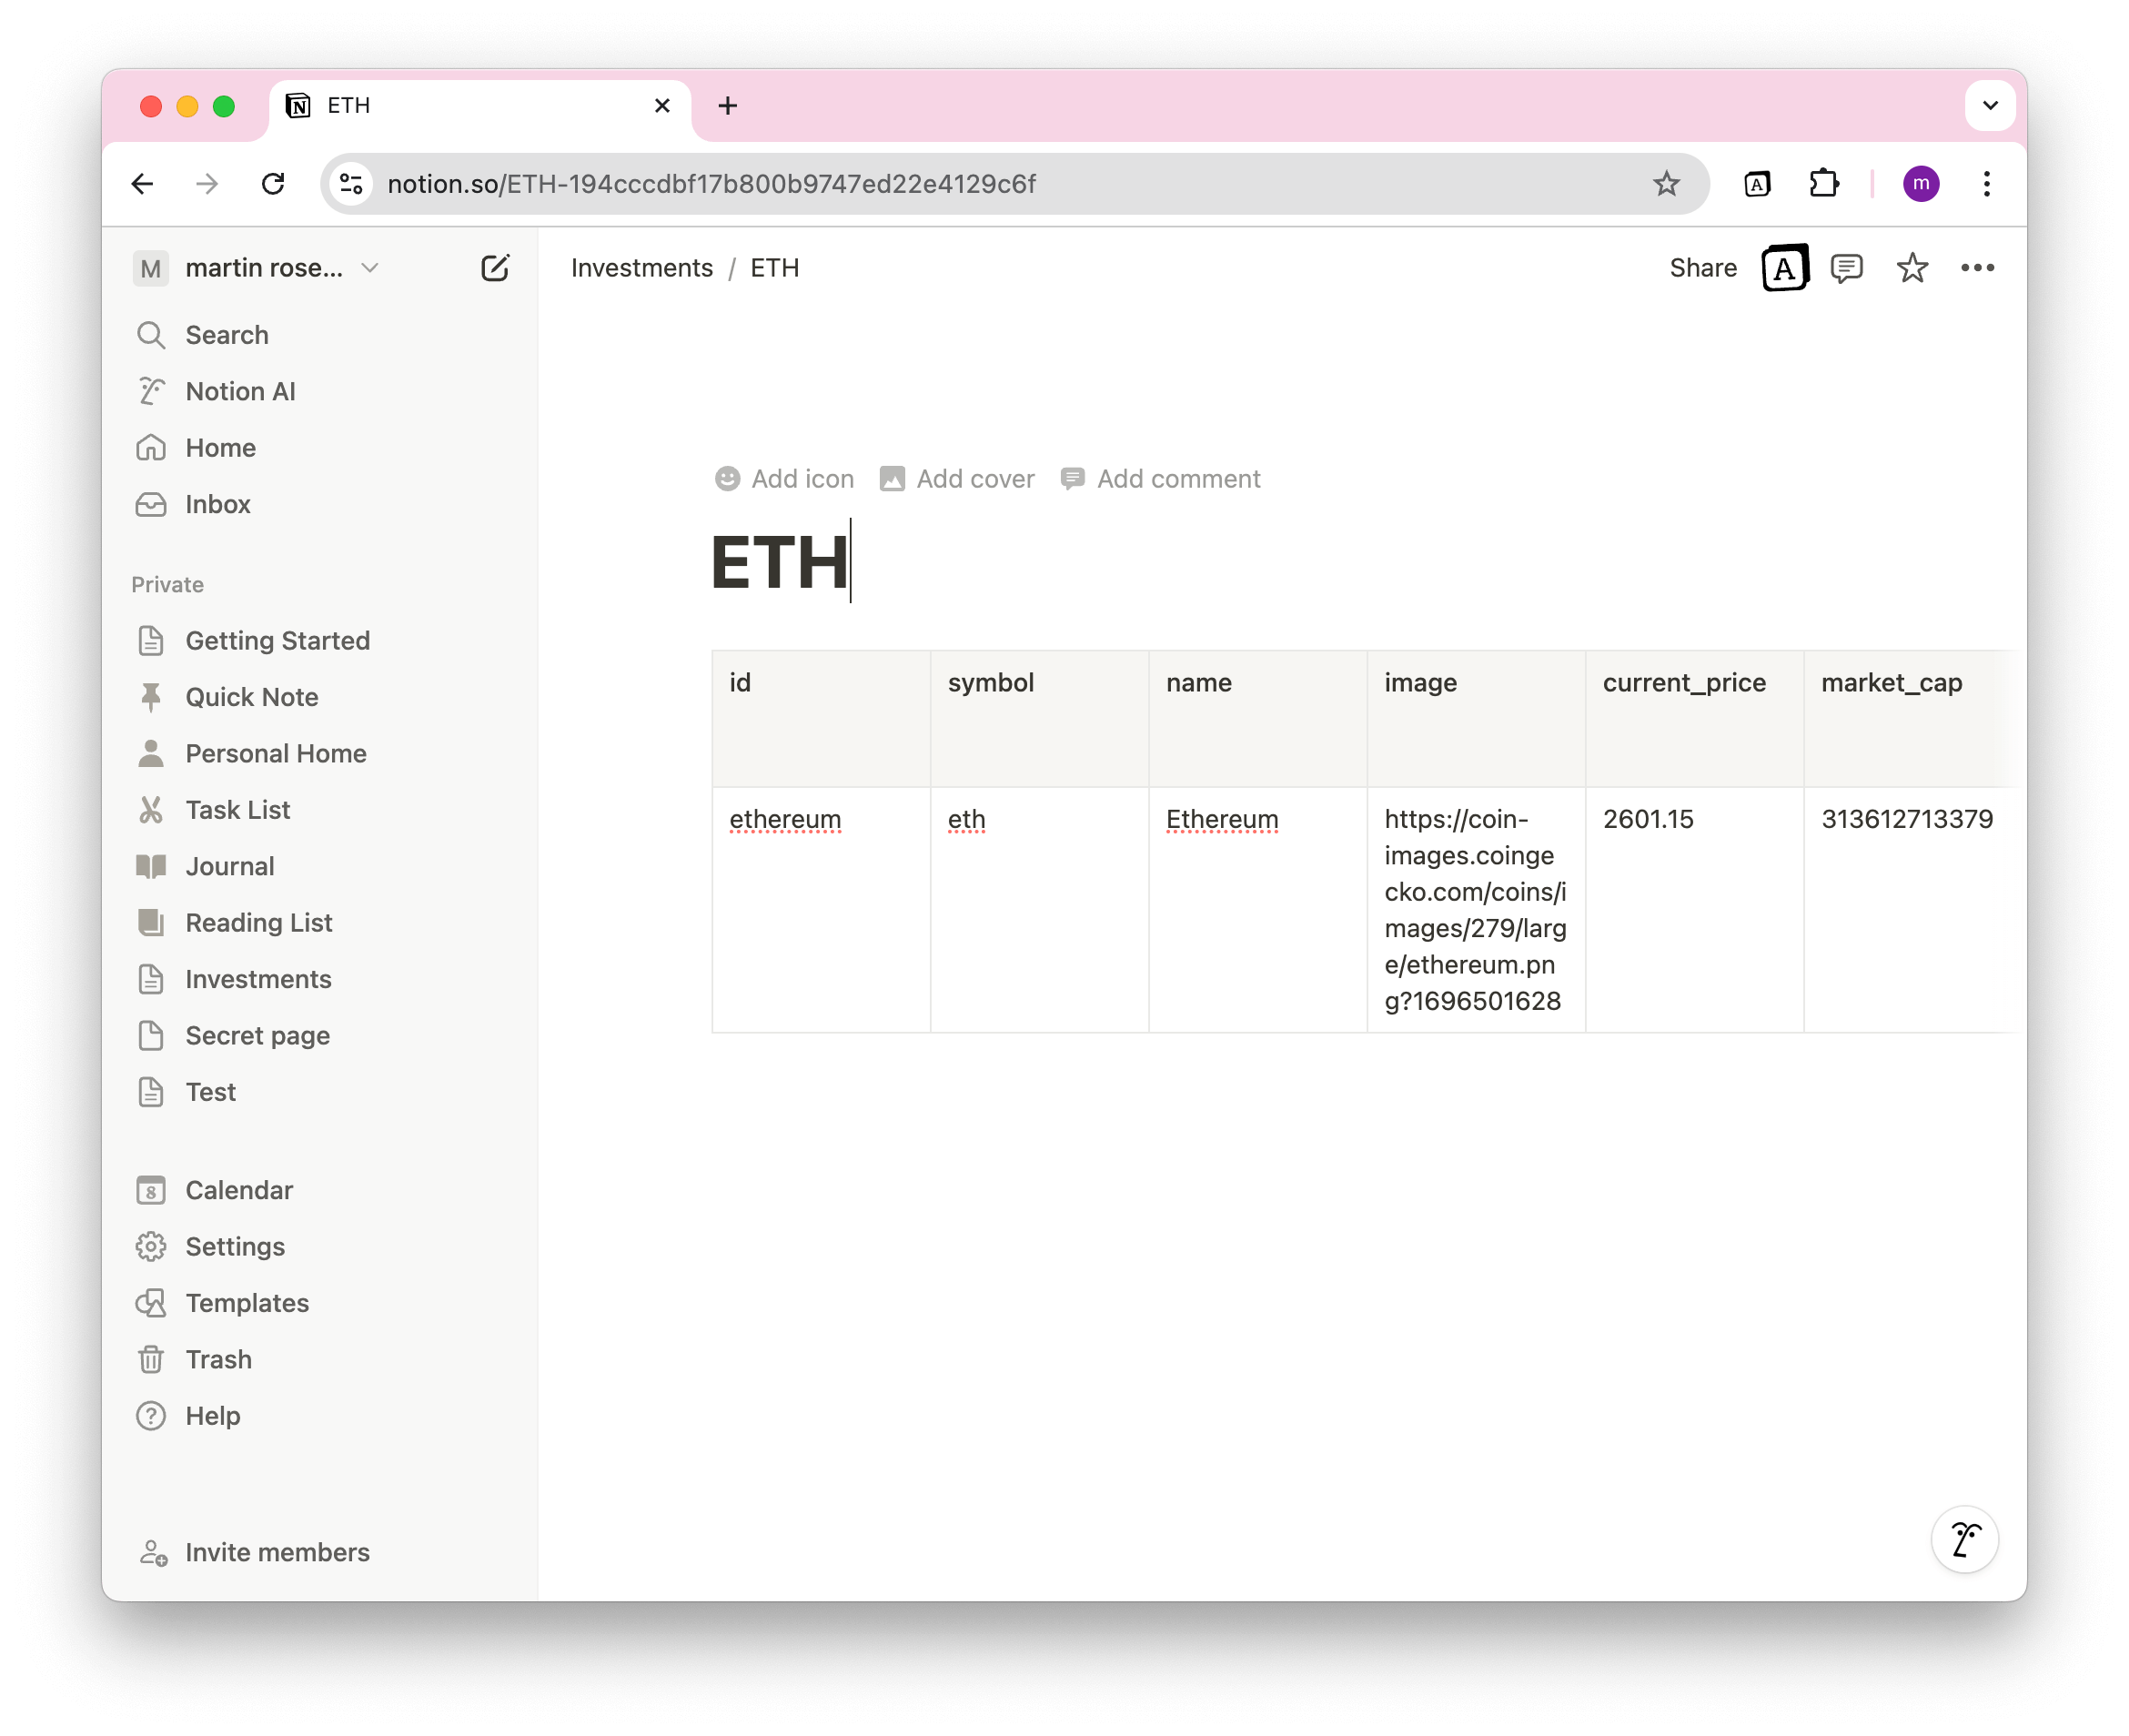Click the current_price cell 2601.15

point(1648,819)
